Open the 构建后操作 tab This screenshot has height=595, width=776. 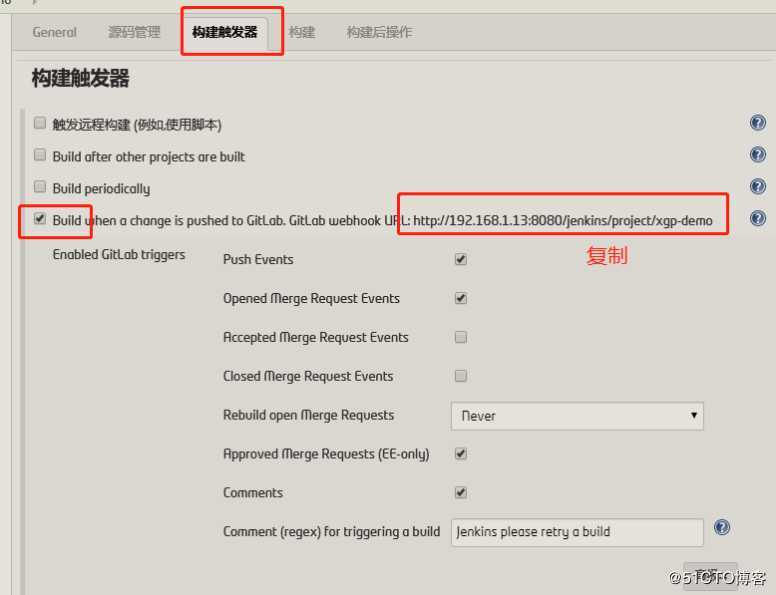pos(380,32)
